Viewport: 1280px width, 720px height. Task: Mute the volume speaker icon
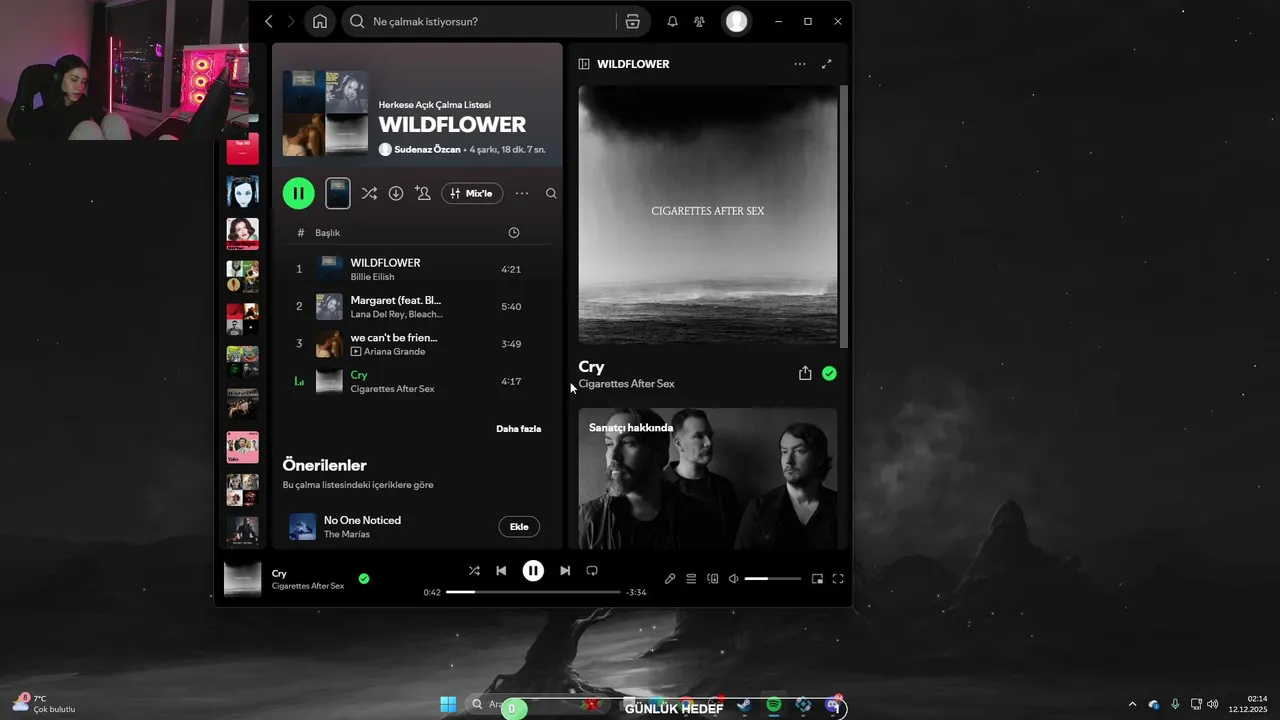coord(733,579)
